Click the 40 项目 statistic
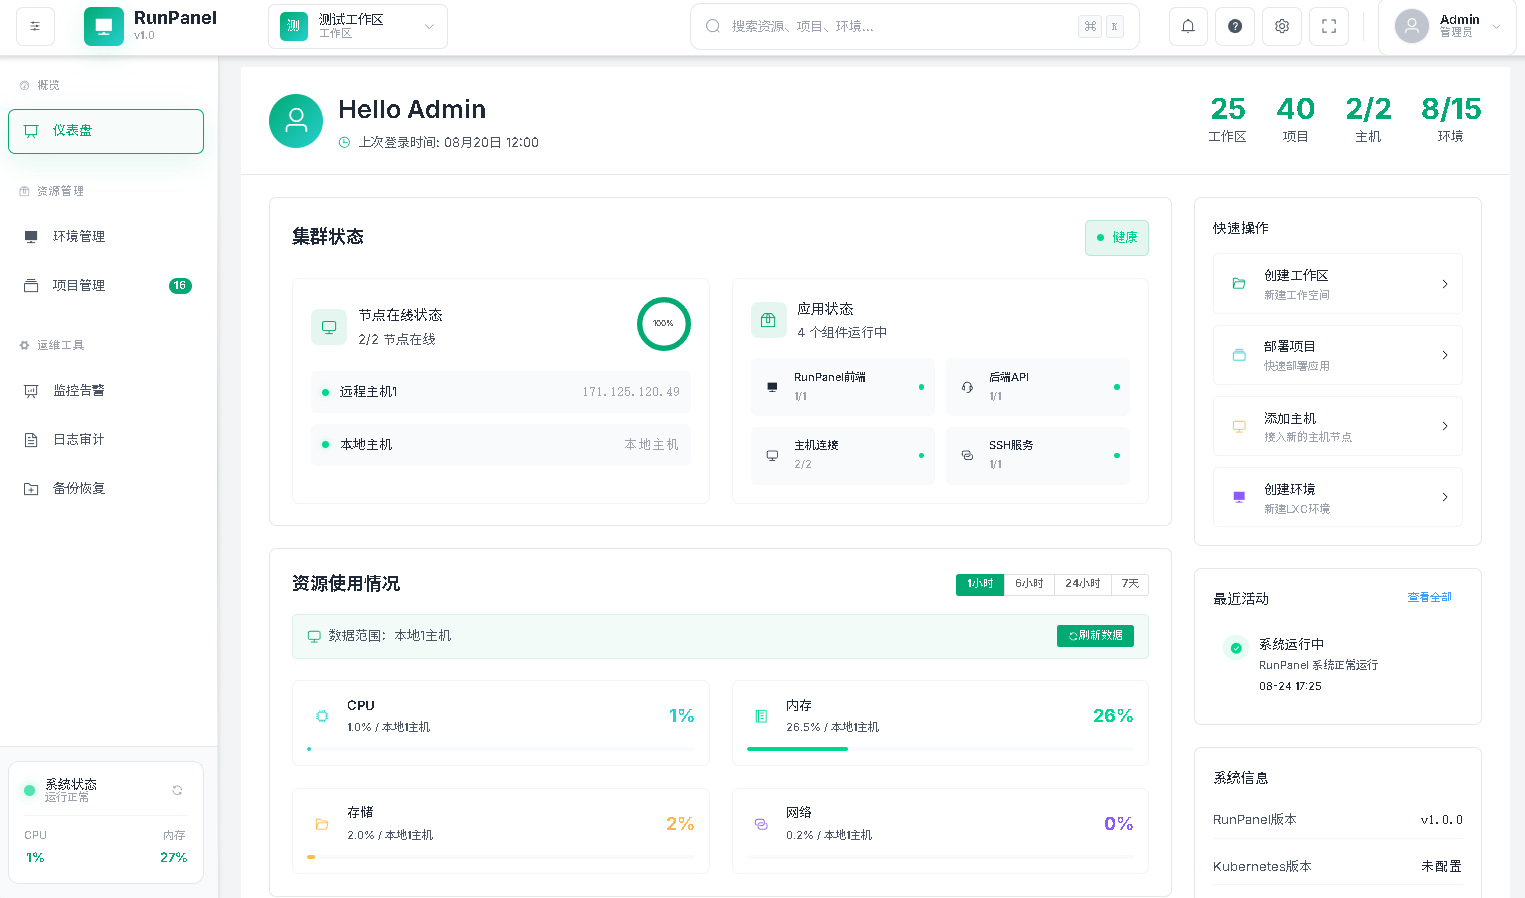Viewport: 1525px width, 898px height. tap(1296, 120)
